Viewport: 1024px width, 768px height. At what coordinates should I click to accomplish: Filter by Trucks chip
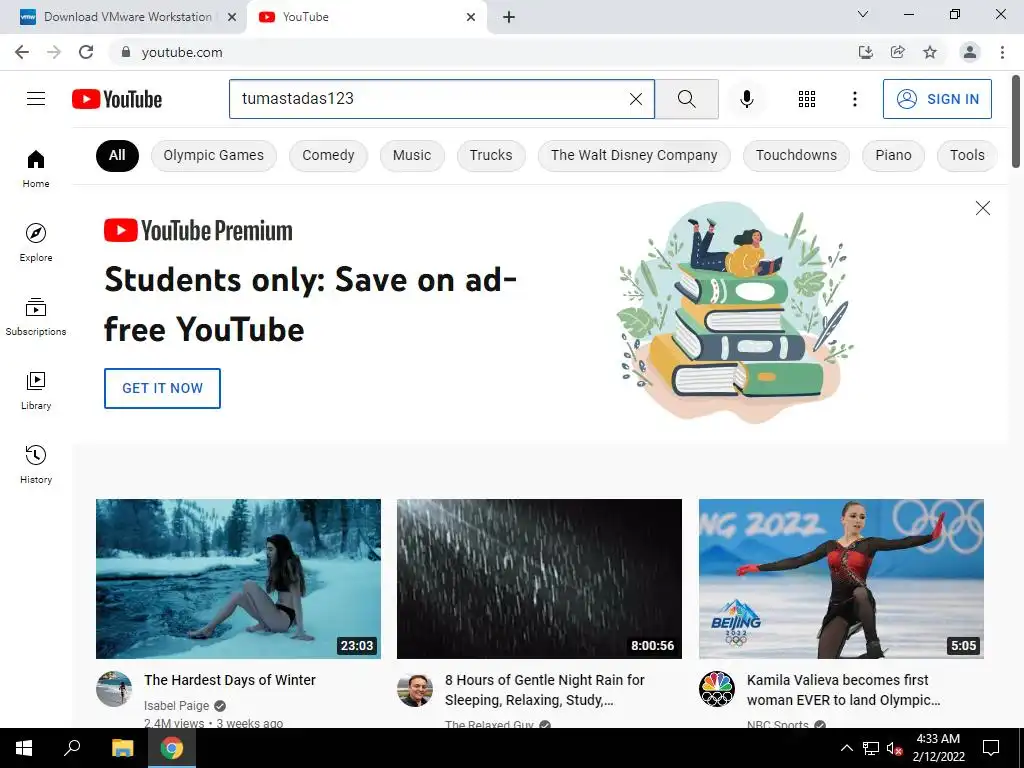click(491, 155)
